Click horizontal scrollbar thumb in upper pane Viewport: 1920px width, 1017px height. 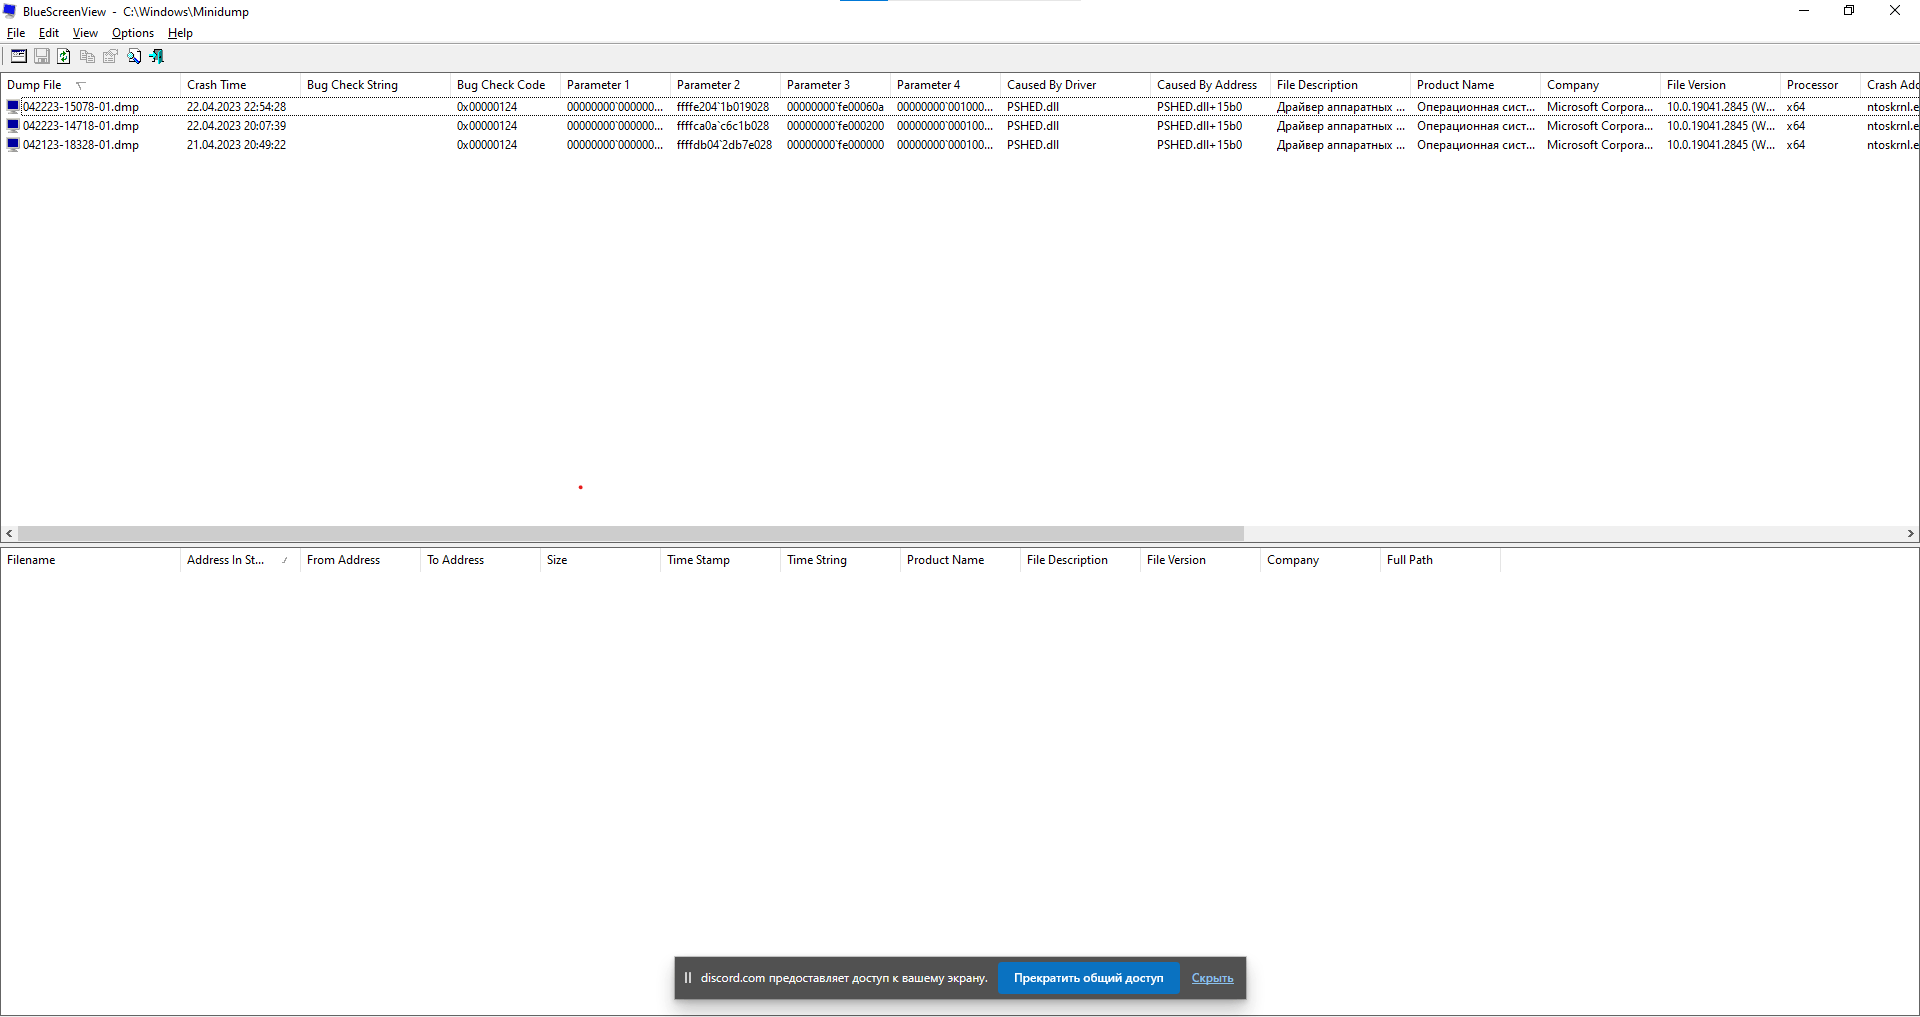tap(631, 534)
